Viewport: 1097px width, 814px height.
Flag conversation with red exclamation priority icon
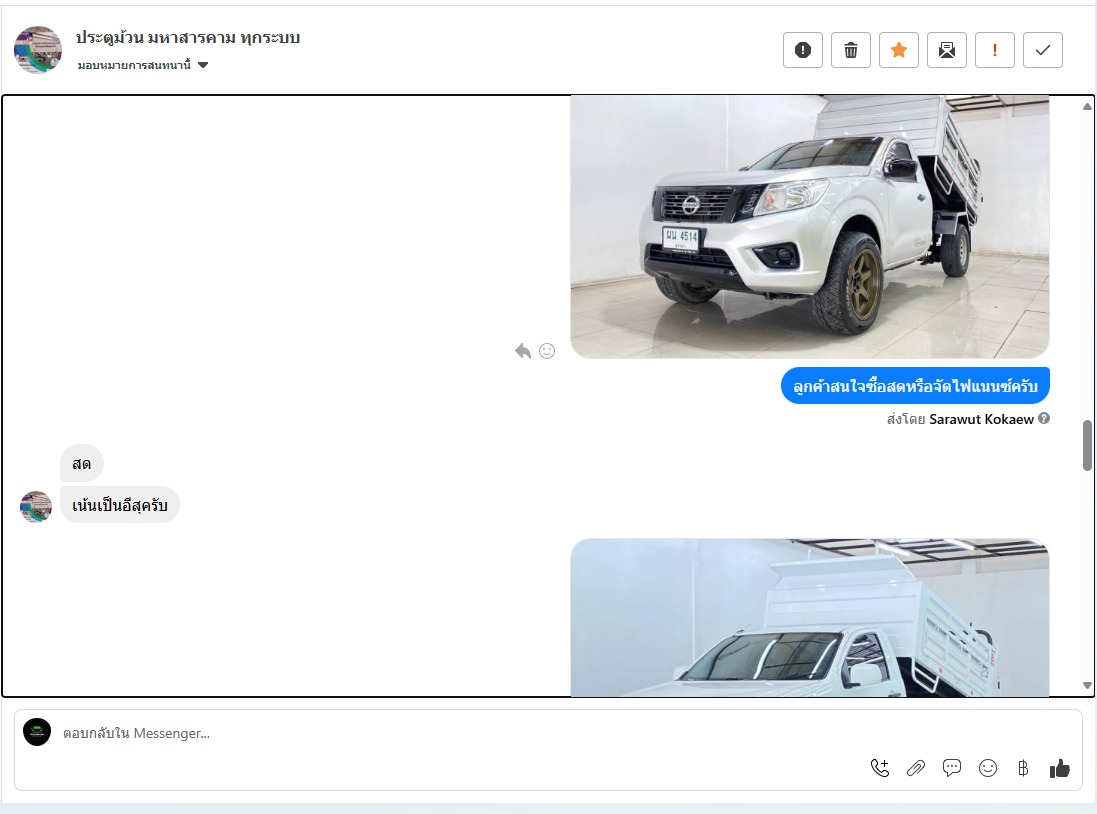coord(995,50)
